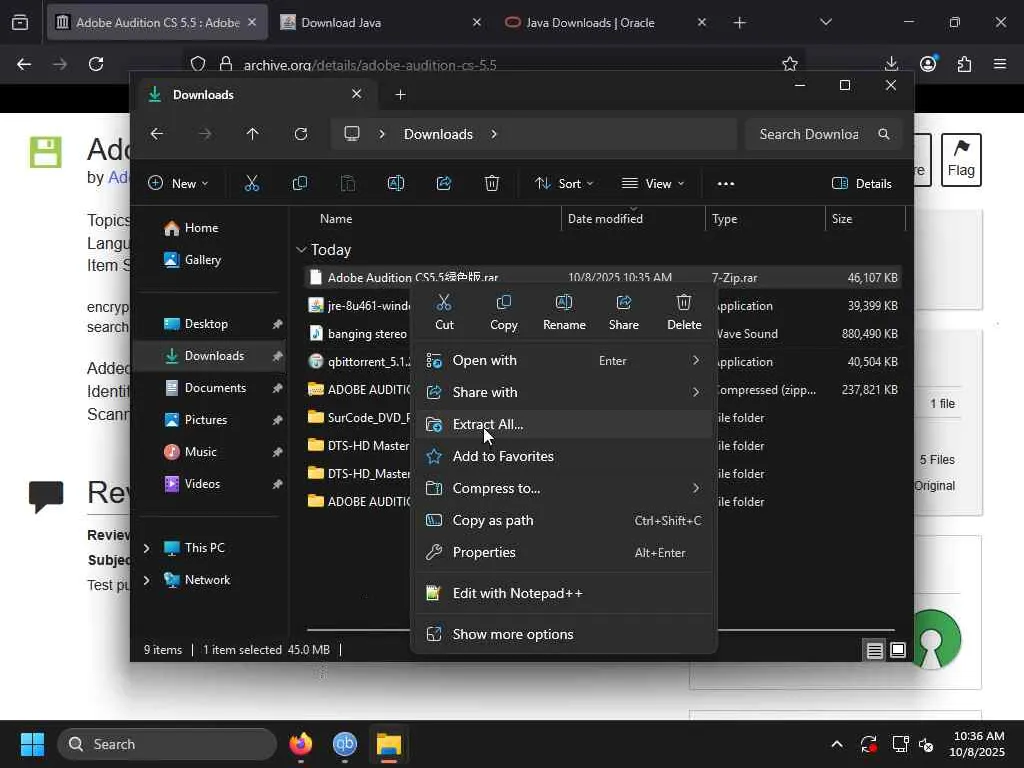This screenshot has height=768, width=1024.
Task: Click Delete icon in context menu
Action: (684, 312)
